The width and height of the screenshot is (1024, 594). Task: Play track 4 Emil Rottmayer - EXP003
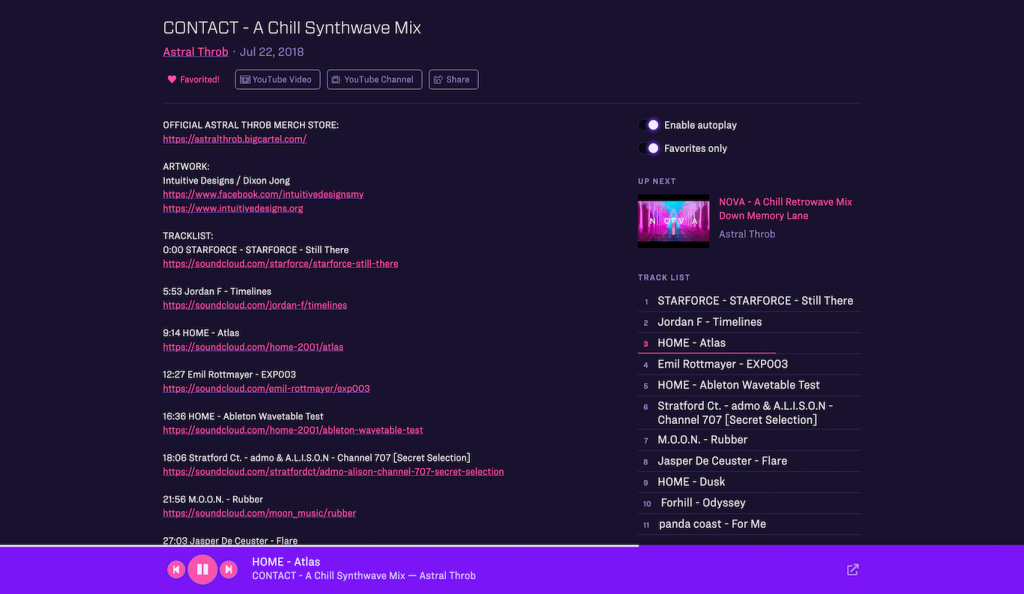click(x=749, y=364)
